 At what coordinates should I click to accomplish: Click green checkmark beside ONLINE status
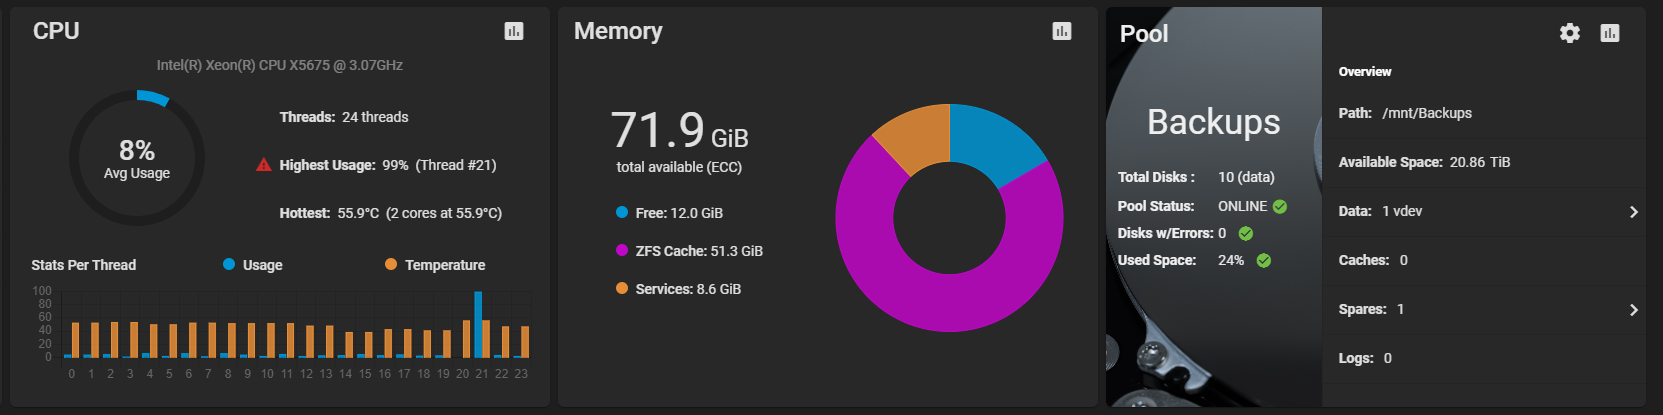tap(1280, 206)
